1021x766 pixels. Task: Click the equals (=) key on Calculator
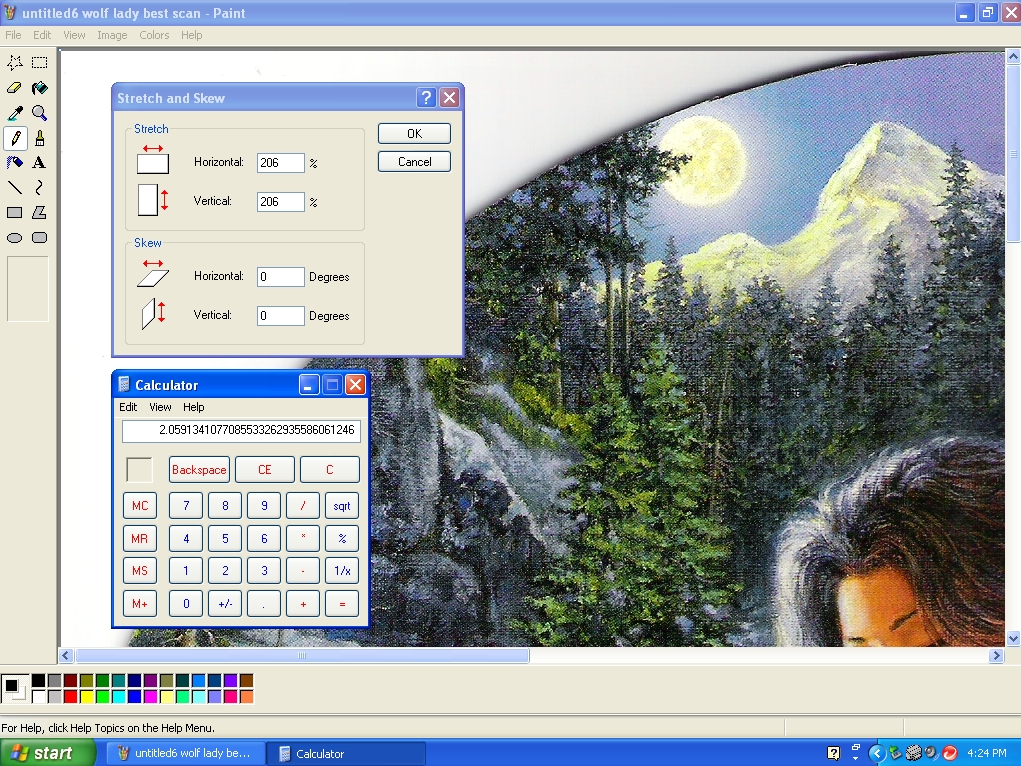tap(342, 604)
